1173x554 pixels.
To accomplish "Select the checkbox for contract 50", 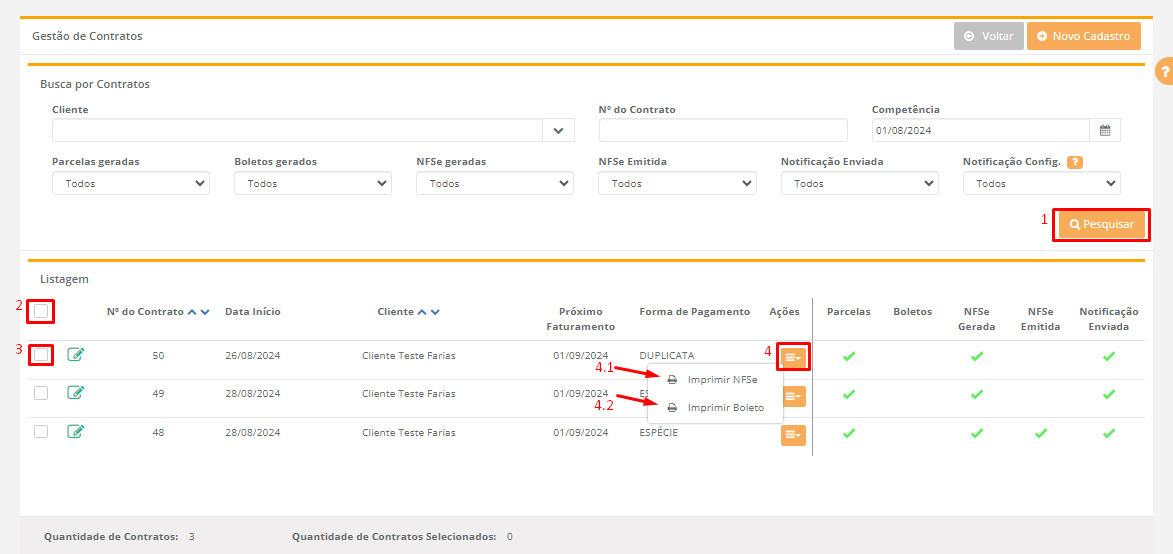I will point(41,354).
